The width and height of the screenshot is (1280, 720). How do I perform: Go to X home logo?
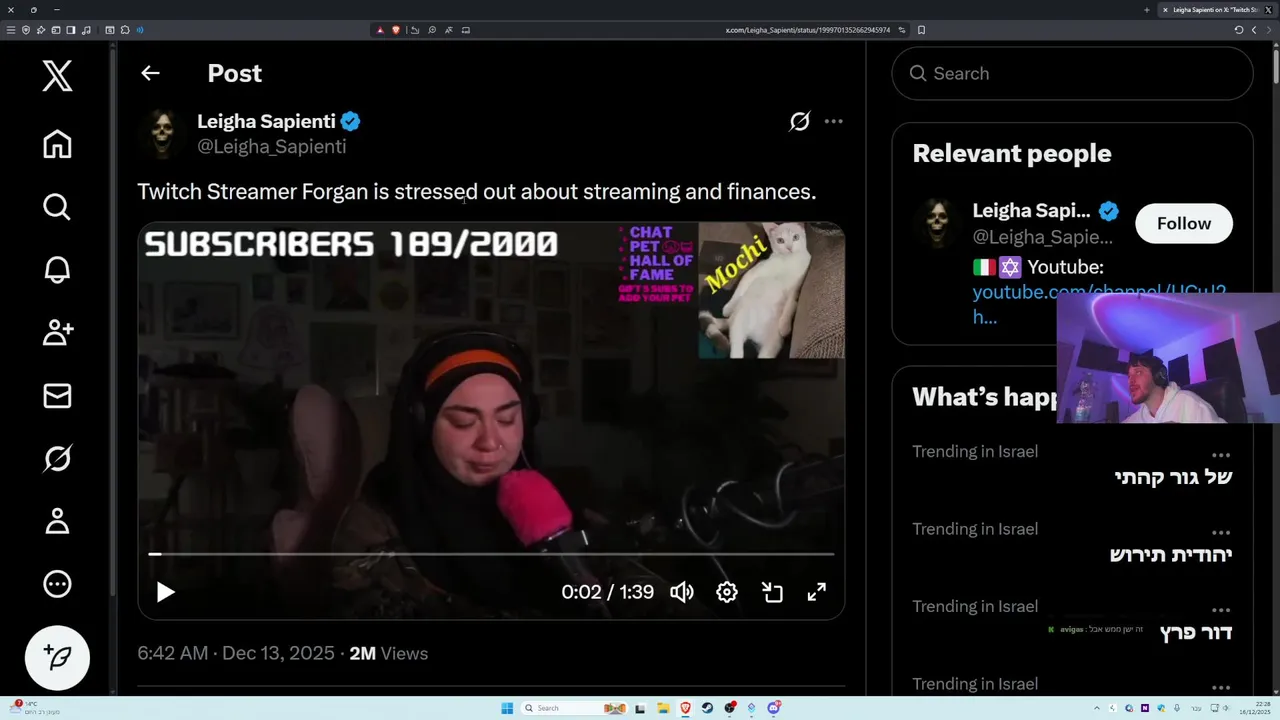pos(57,76)
